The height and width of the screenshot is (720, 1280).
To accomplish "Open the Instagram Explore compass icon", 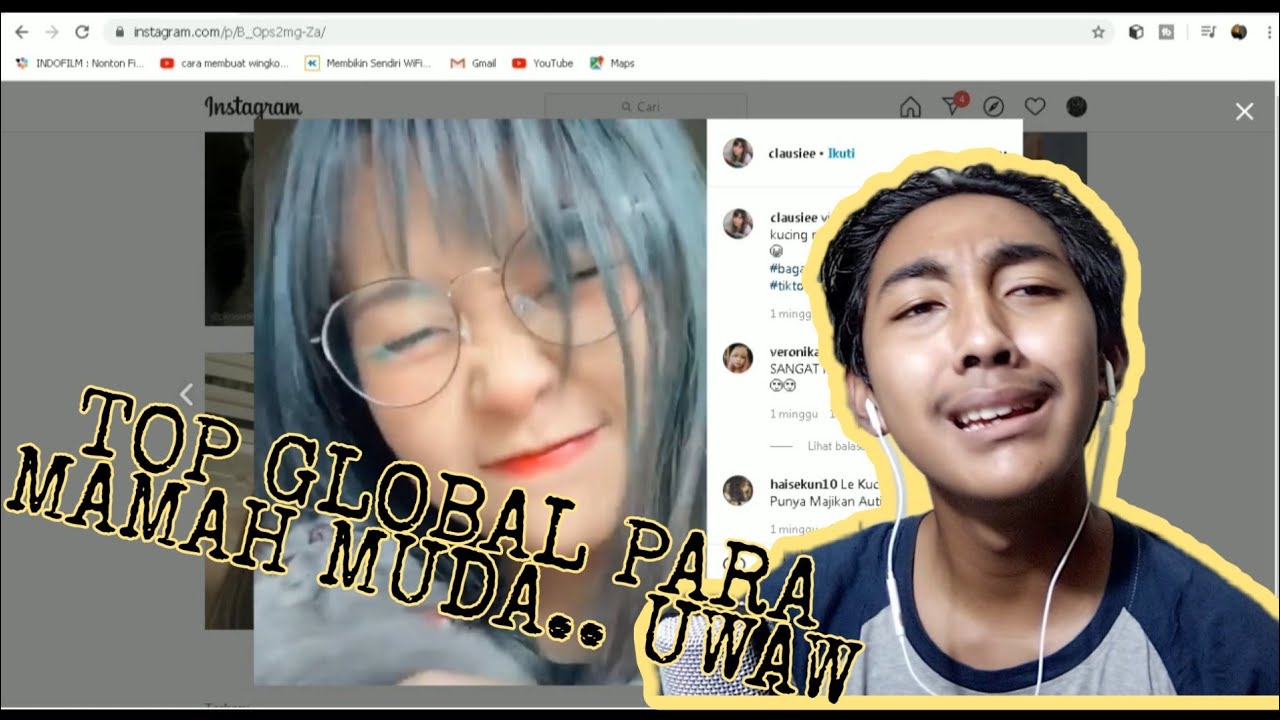I will 993,107.
